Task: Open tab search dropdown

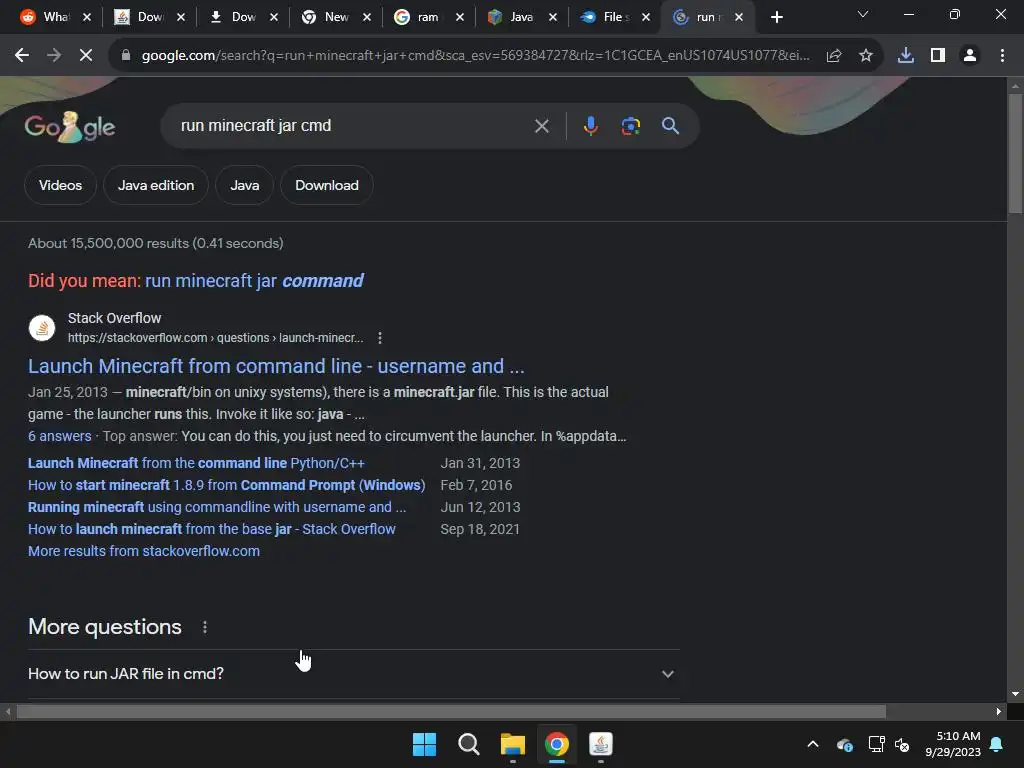Action: [863, 14]
